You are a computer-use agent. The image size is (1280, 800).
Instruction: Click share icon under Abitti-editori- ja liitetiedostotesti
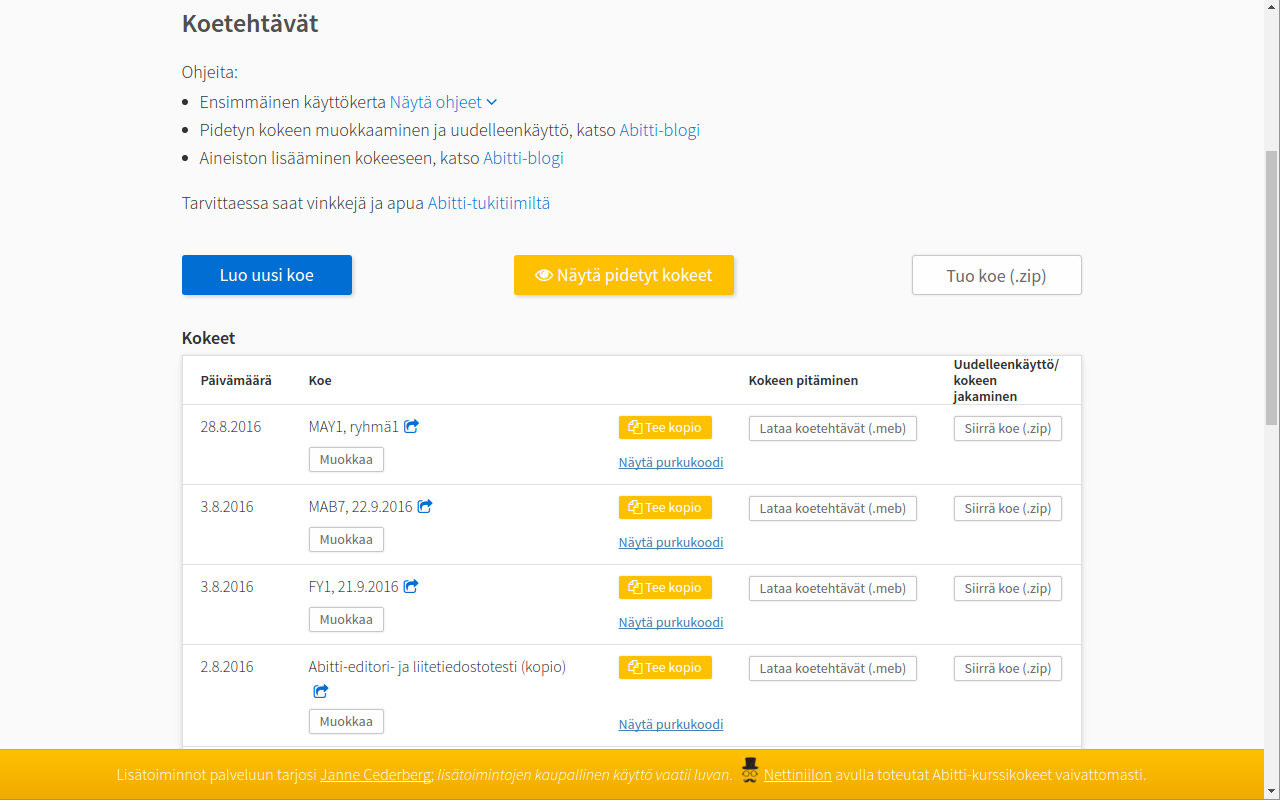(x=321, y=691)
